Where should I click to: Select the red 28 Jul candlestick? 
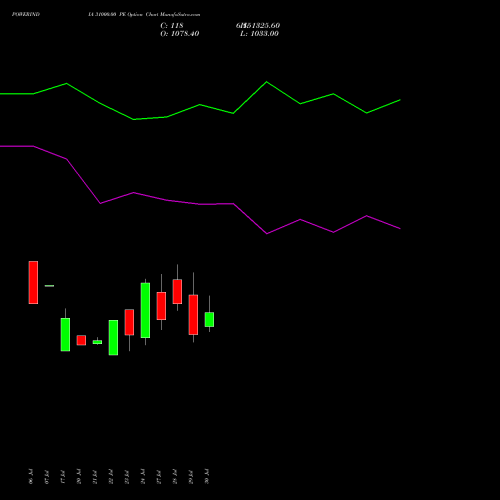pos(177,291)
